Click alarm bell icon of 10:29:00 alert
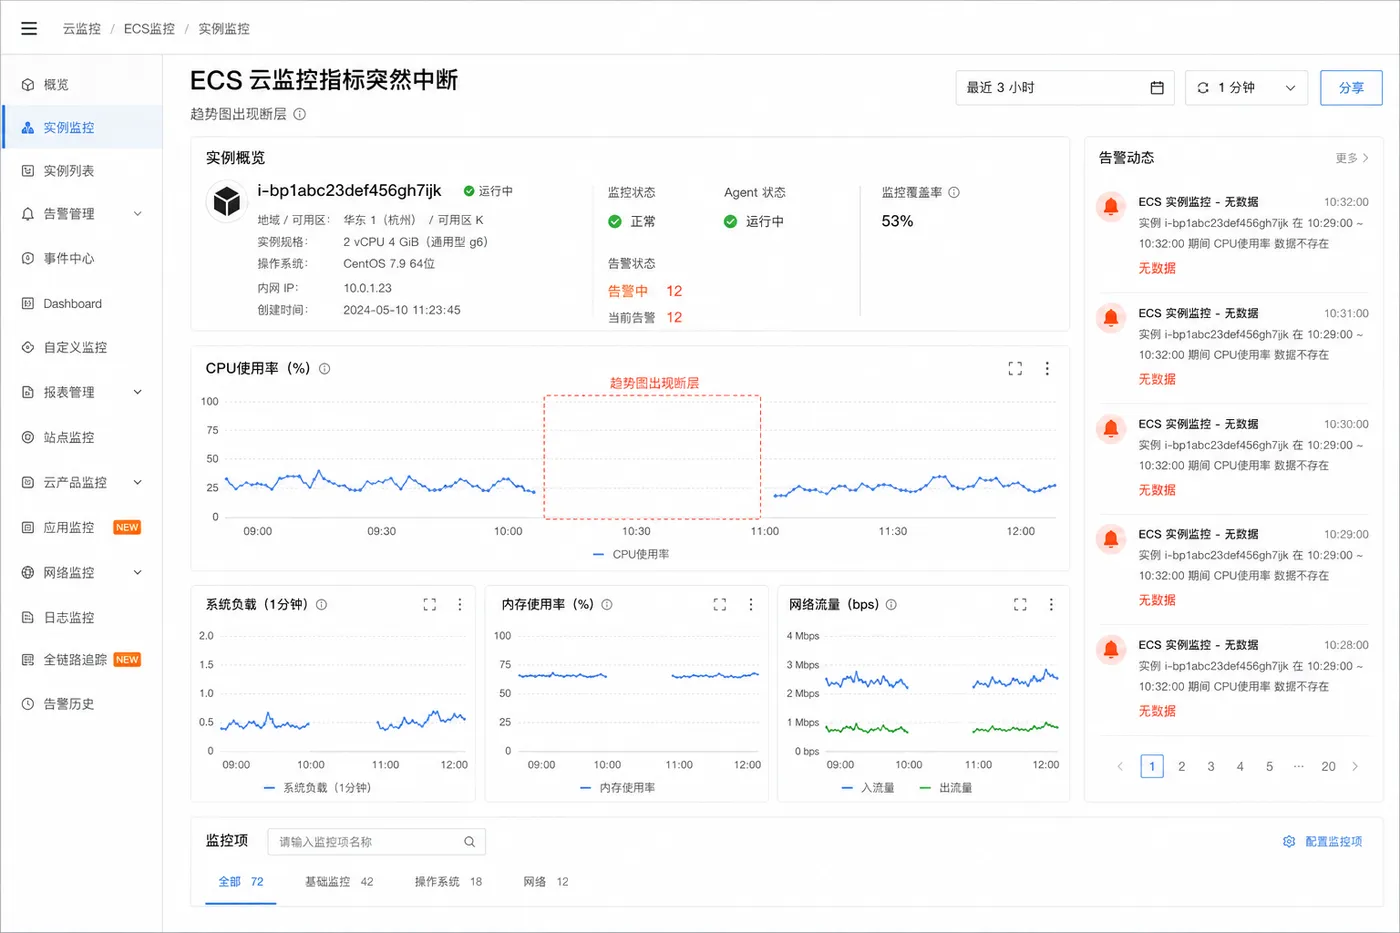This screenshot has width=1400, height=933. (x=1110, y=539)
